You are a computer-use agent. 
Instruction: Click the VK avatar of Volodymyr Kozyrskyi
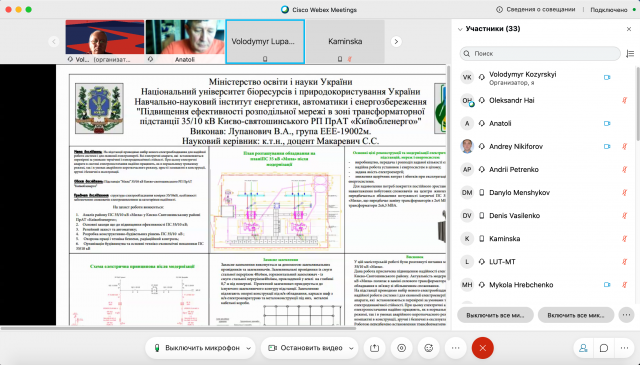click(x=467, y=77)
